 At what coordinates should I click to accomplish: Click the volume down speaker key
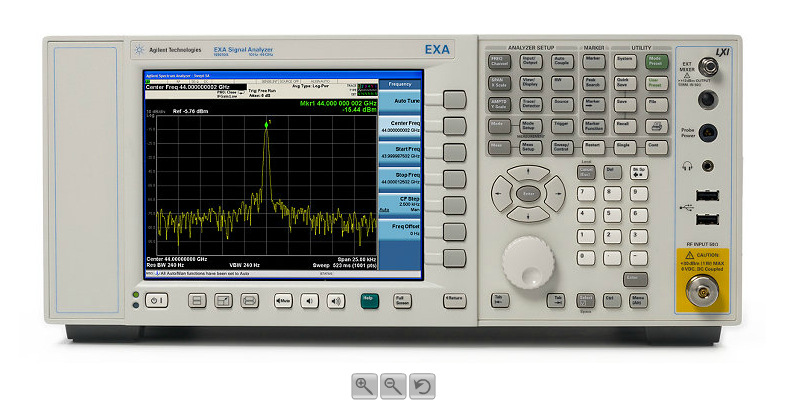[309, 301]
